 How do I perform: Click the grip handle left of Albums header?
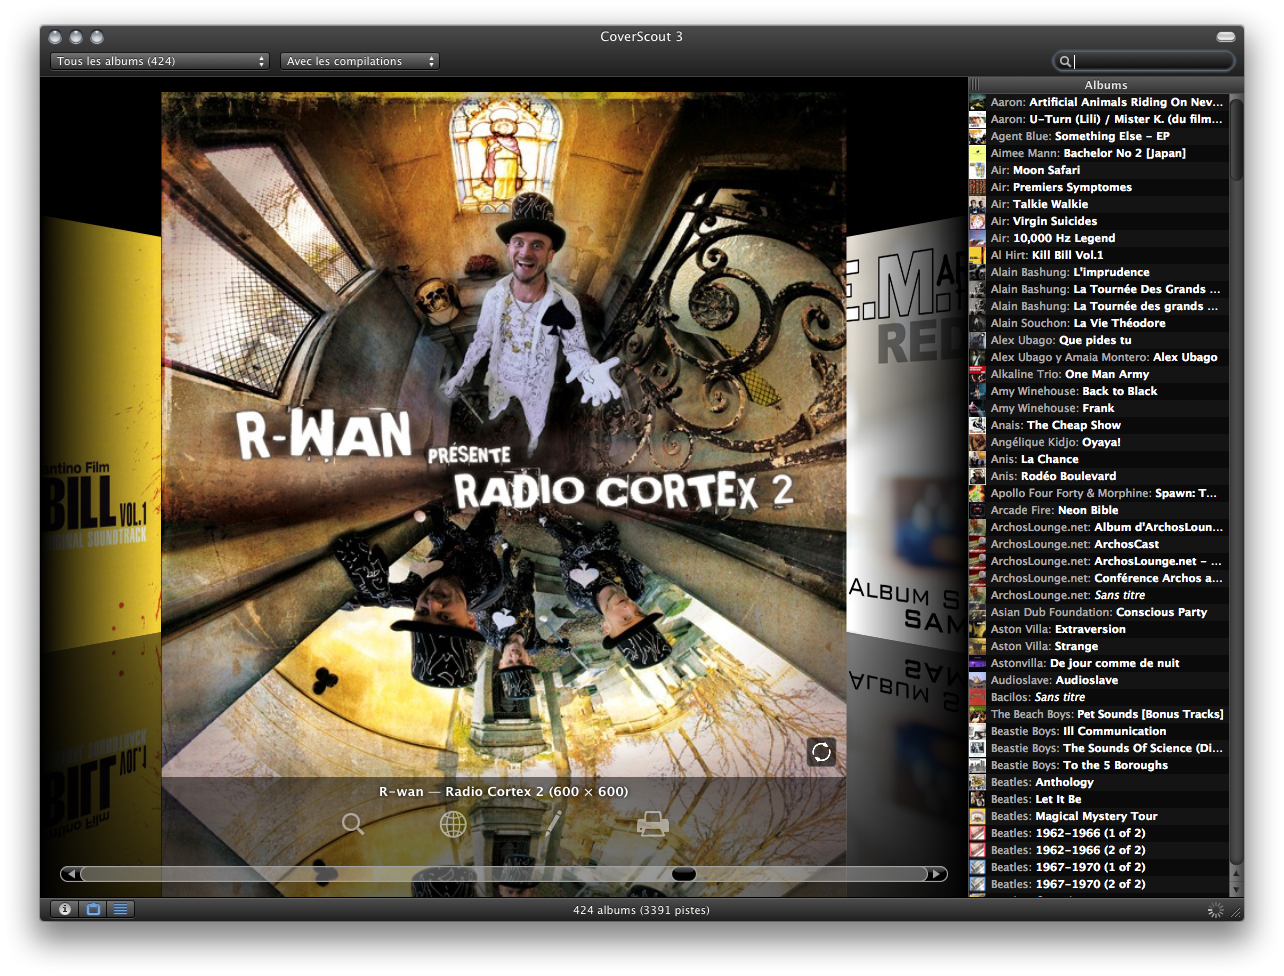(x=974, y=85)
